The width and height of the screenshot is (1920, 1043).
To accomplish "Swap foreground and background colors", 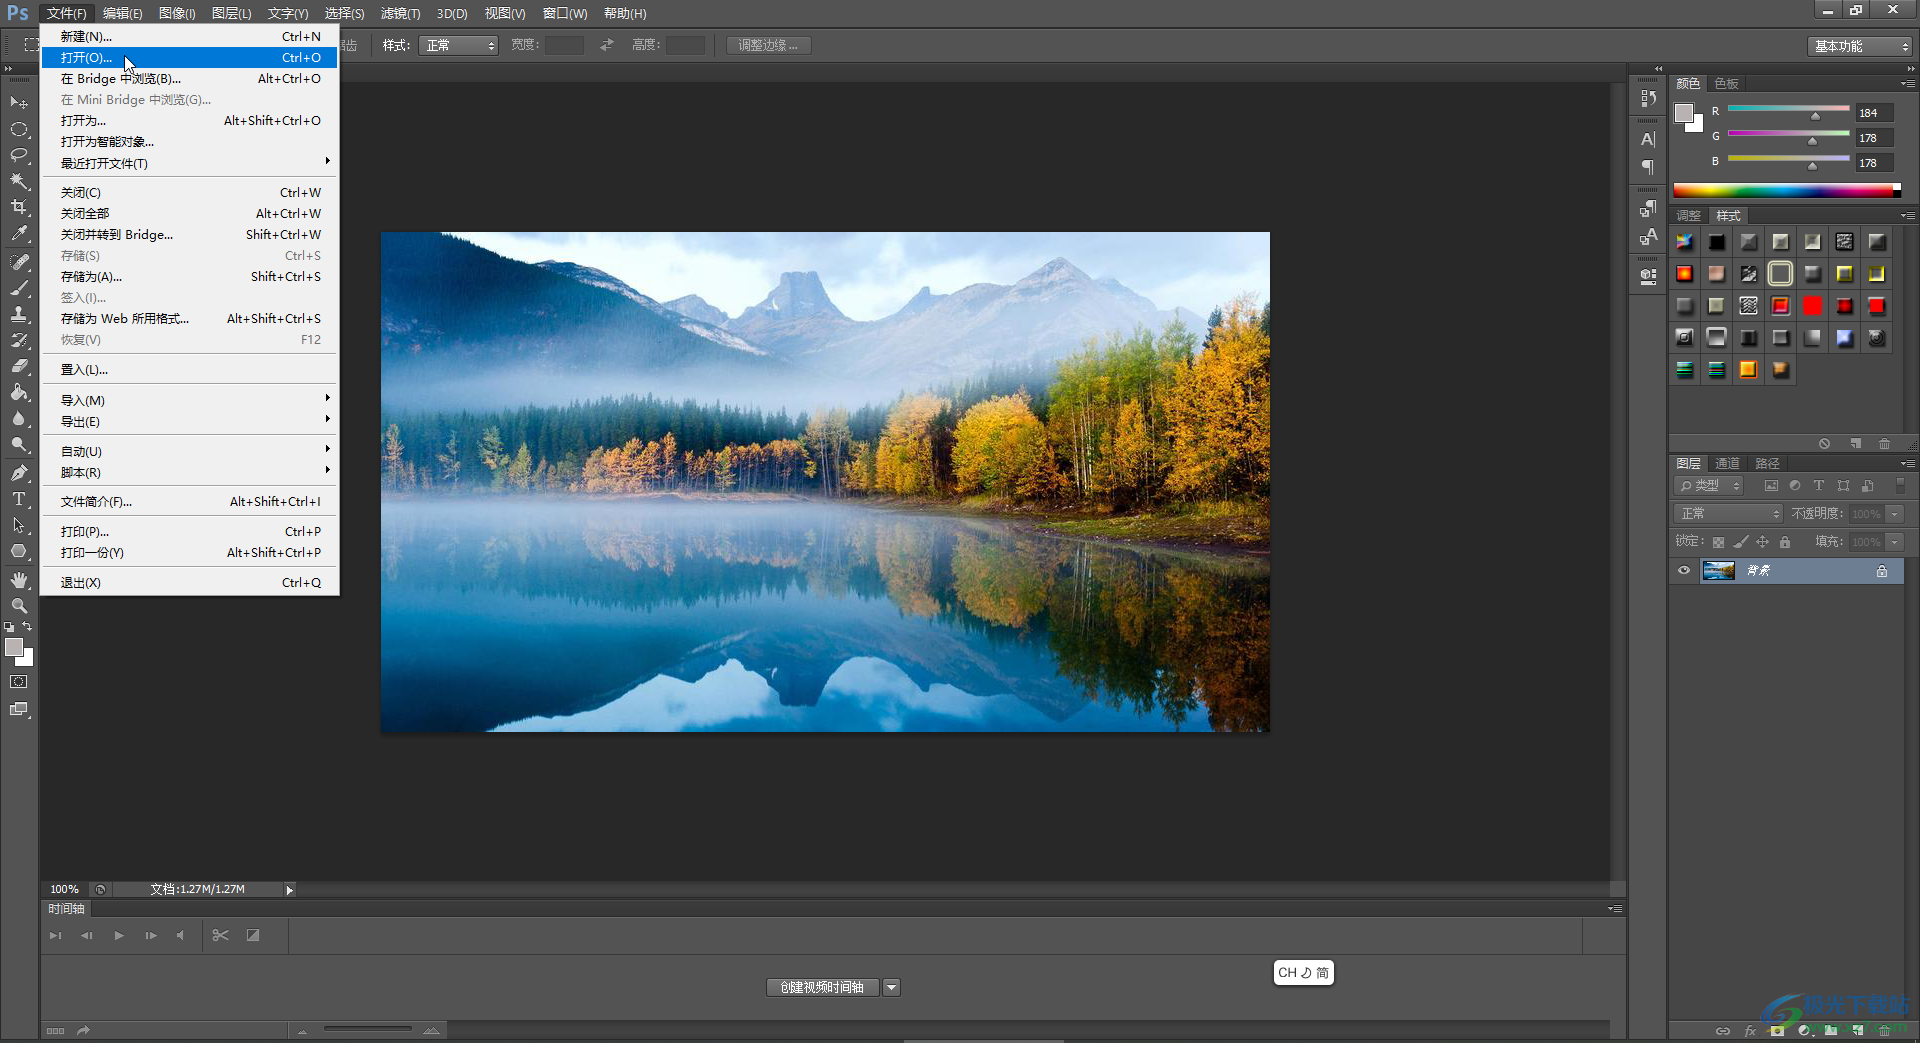I will pyautogui.click(x=27, y=627).
